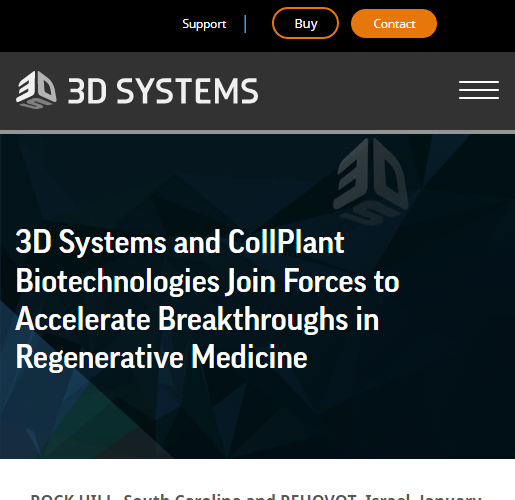Click the orange Contact button
The height and width of the screenshot is (500, 515).
click(x=394, y=24)
